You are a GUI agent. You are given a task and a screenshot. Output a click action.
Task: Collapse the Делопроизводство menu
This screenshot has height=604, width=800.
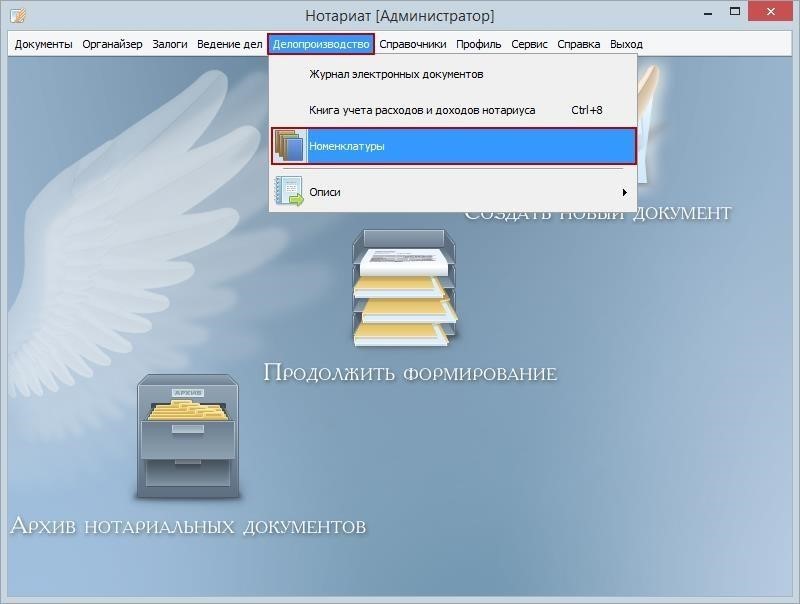click(321, 44)
